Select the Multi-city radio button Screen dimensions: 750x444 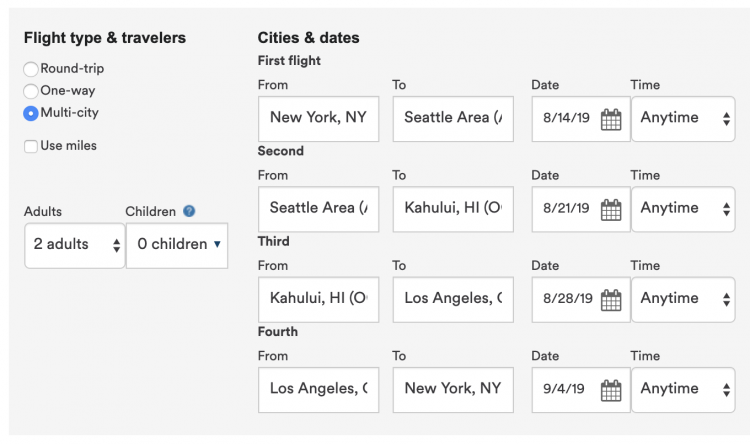coord(31,113)
